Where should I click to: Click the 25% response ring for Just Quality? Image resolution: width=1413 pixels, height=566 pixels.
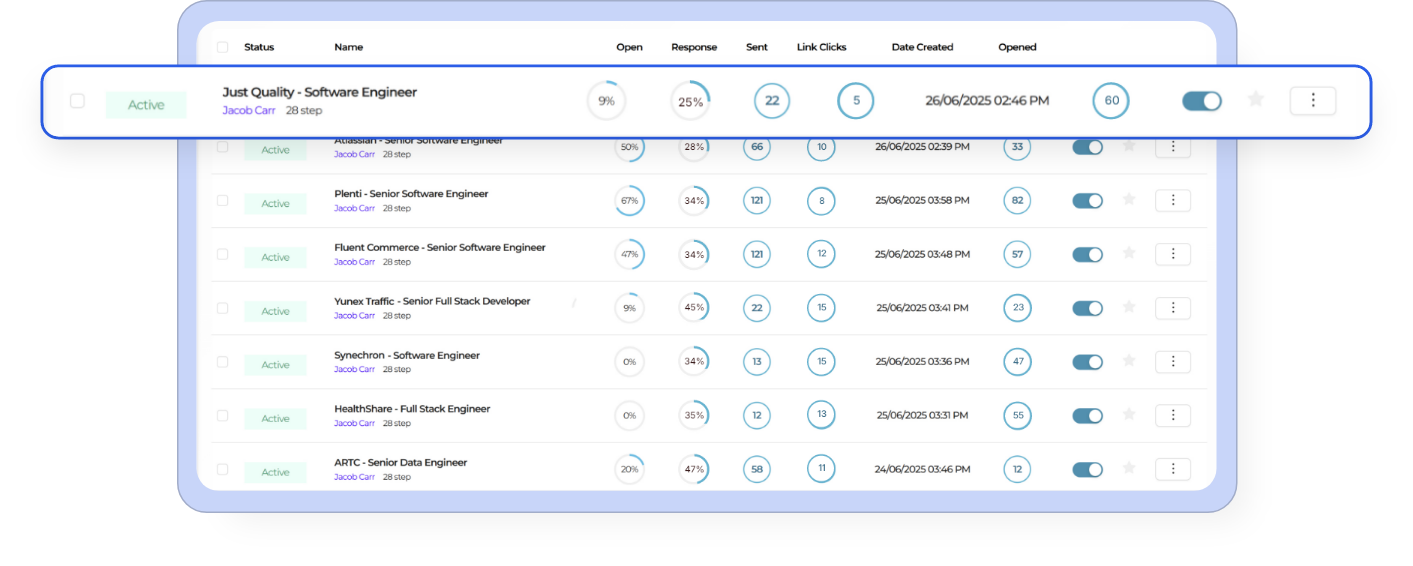pyautogui.click(x=690, y=101)
